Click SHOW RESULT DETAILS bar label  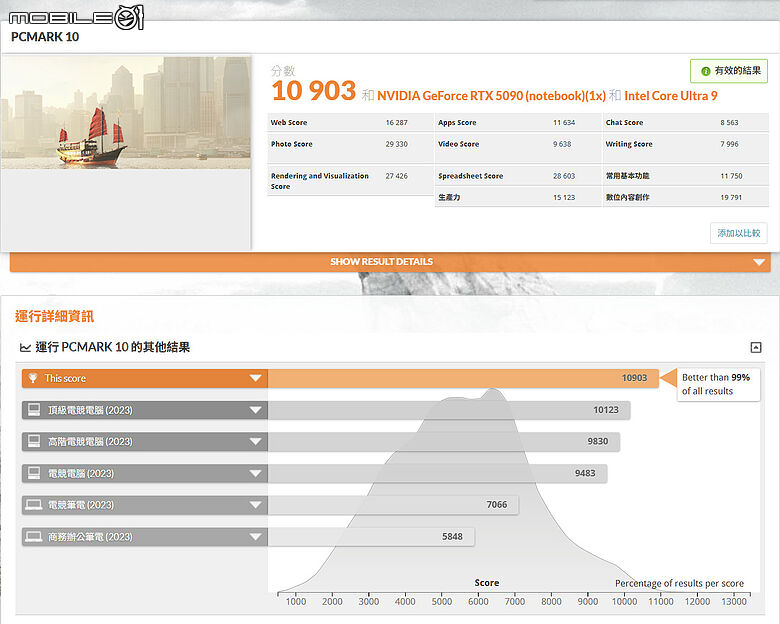pos(382,262)
